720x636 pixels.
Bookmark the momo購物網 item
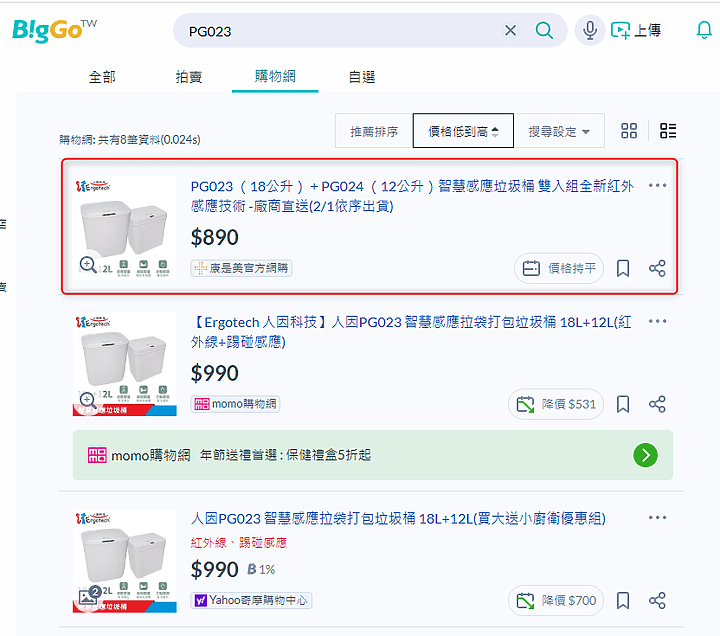[x=623, y=404]
